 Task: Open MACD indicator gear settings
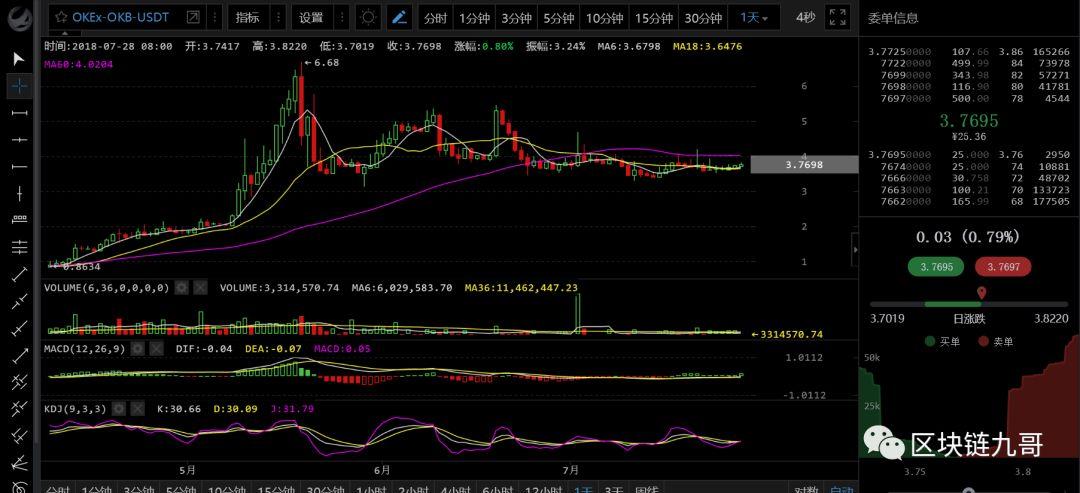(137, 349)
